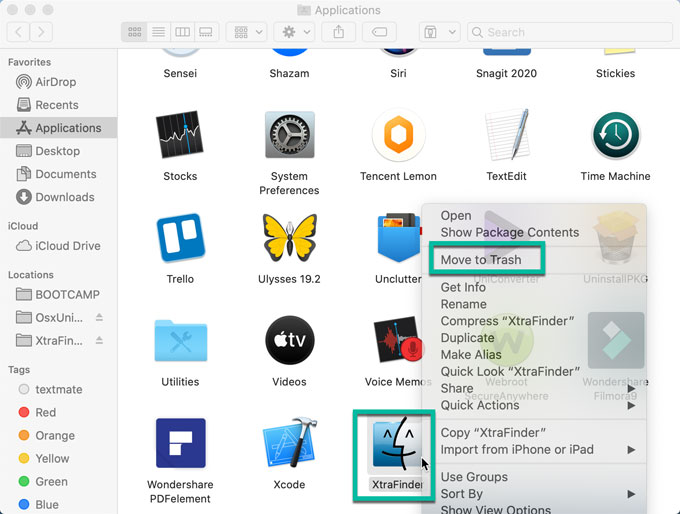Eject the XtraFin... volume
This screenshot has height=514, width=680.
click(x=99, y=340)
